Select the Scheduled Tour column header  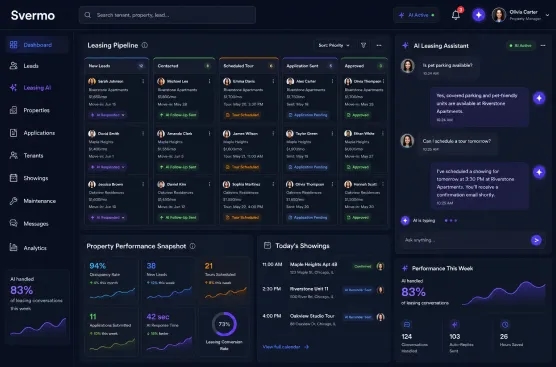coord(249,66)
